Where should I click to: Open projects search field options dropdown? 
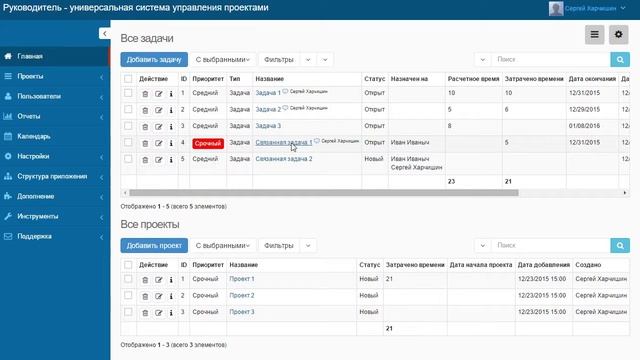point(483,246)
